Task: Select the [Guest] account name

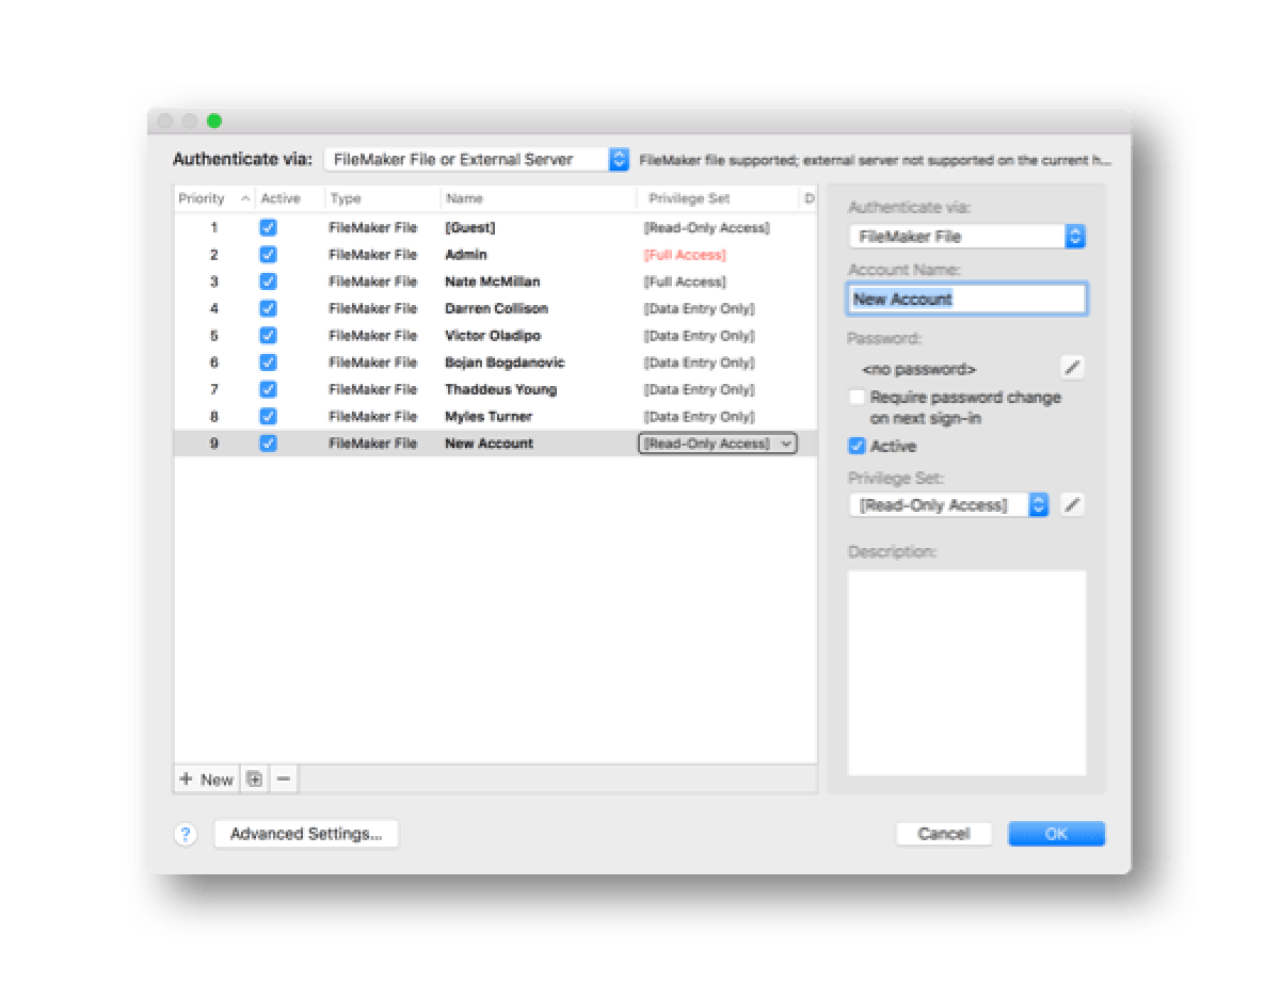Action: click(470, 228)
